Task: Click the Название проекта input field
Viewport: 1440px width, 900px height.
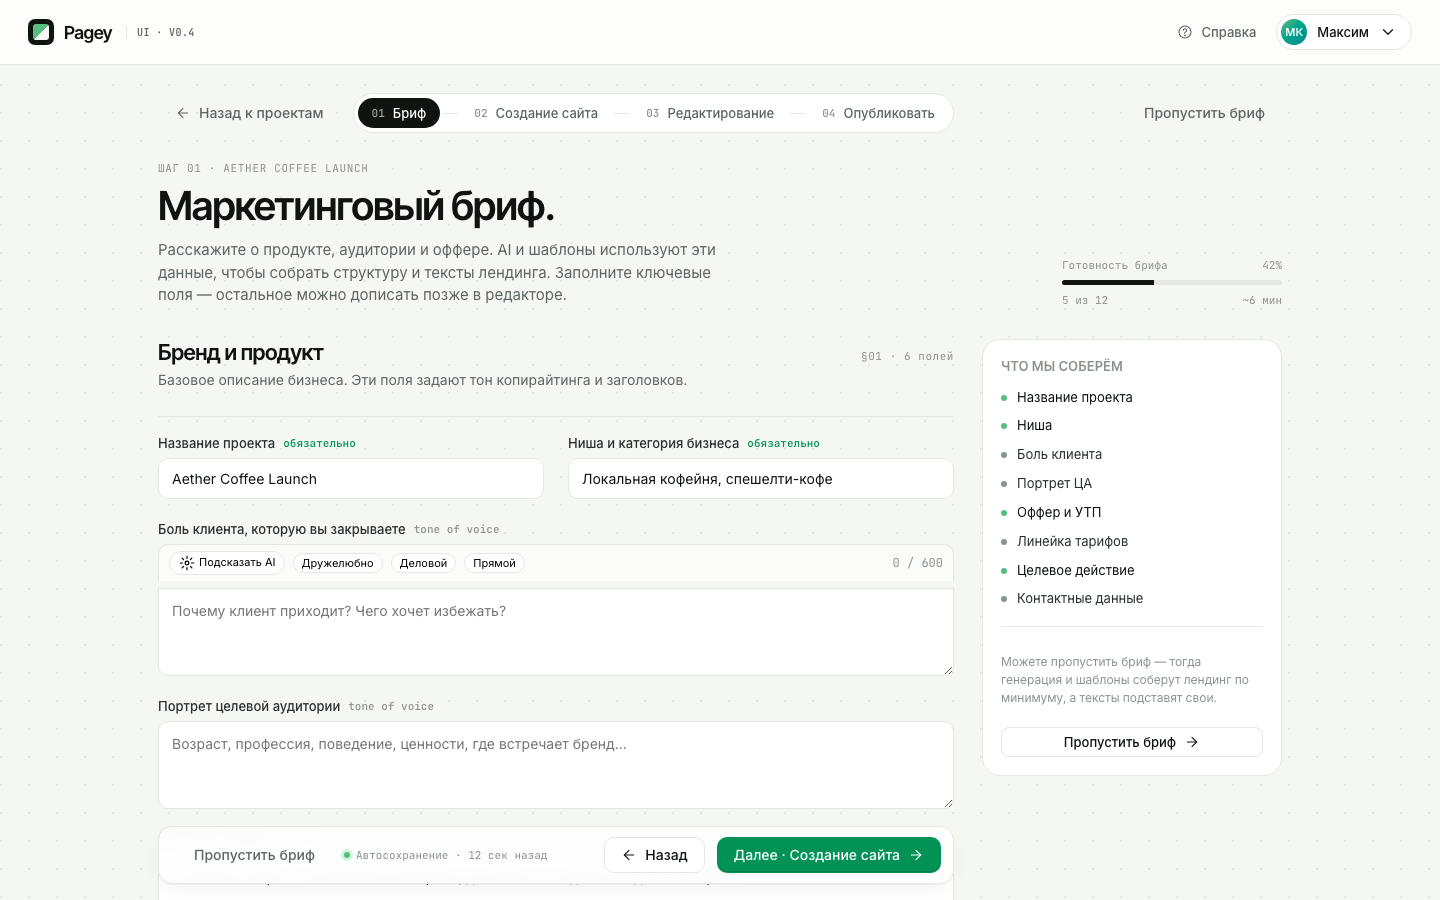Action: coord(351,479)
